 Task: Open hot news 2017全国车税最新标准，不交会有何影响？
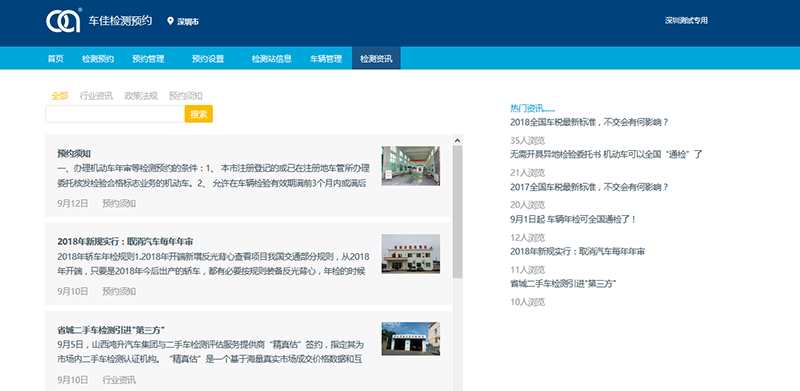coord(589,187)
